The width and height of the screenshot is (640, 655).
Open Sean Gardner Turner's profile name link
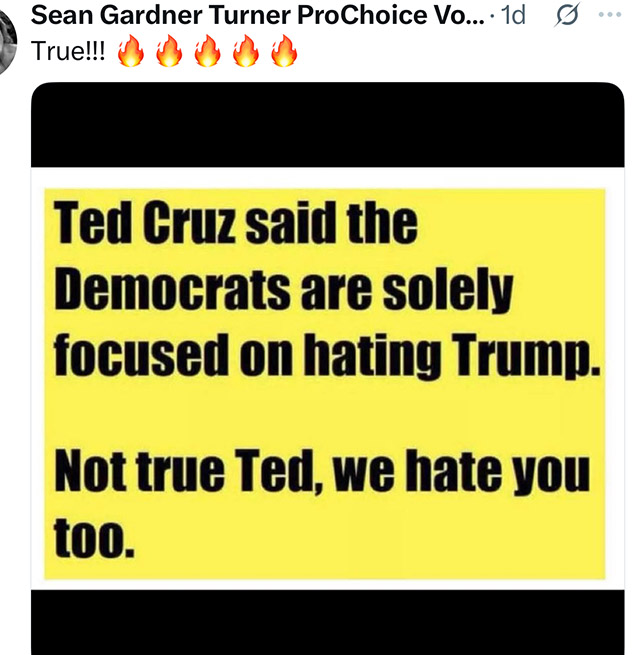click(258, 15)
